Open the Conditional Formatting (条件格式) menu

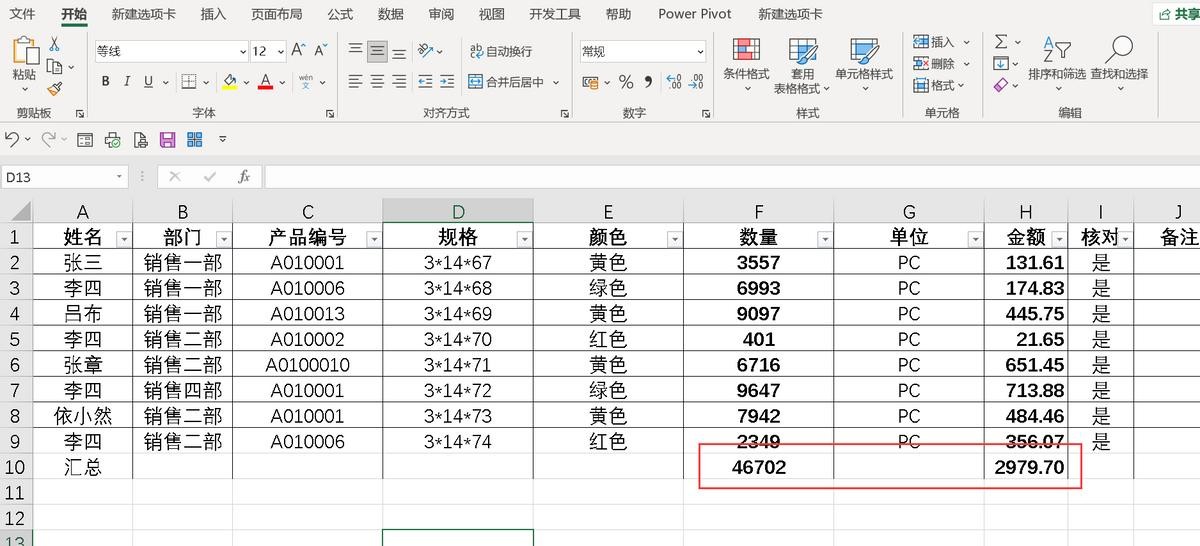[746, 66]
